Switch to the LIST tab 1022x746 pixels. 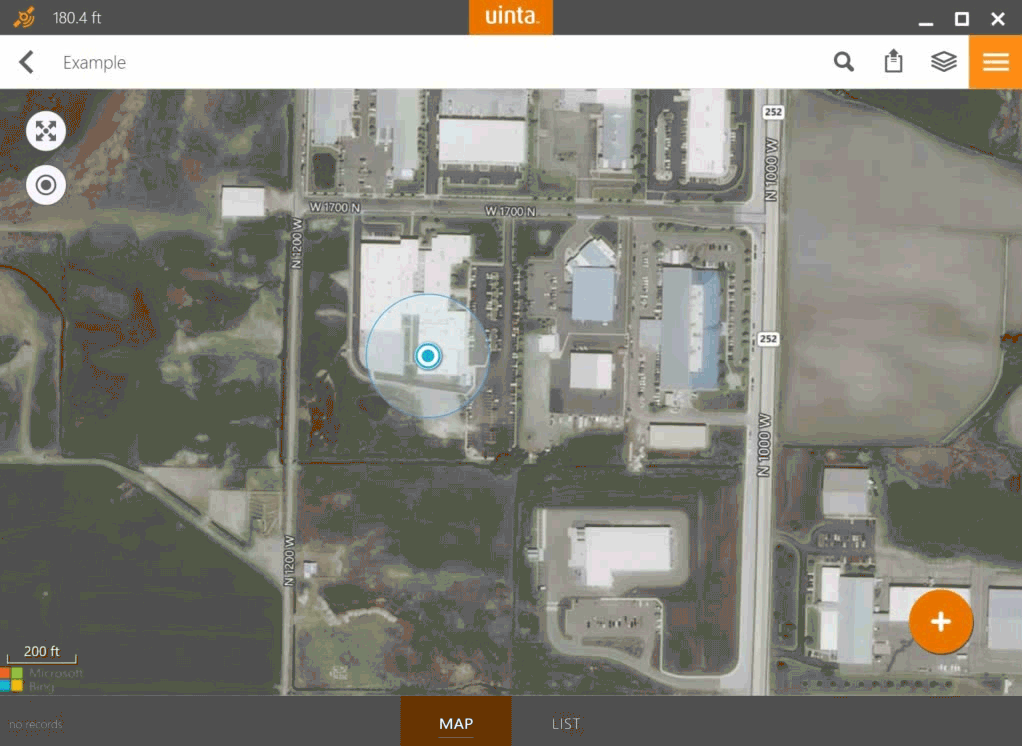[565, 723]
